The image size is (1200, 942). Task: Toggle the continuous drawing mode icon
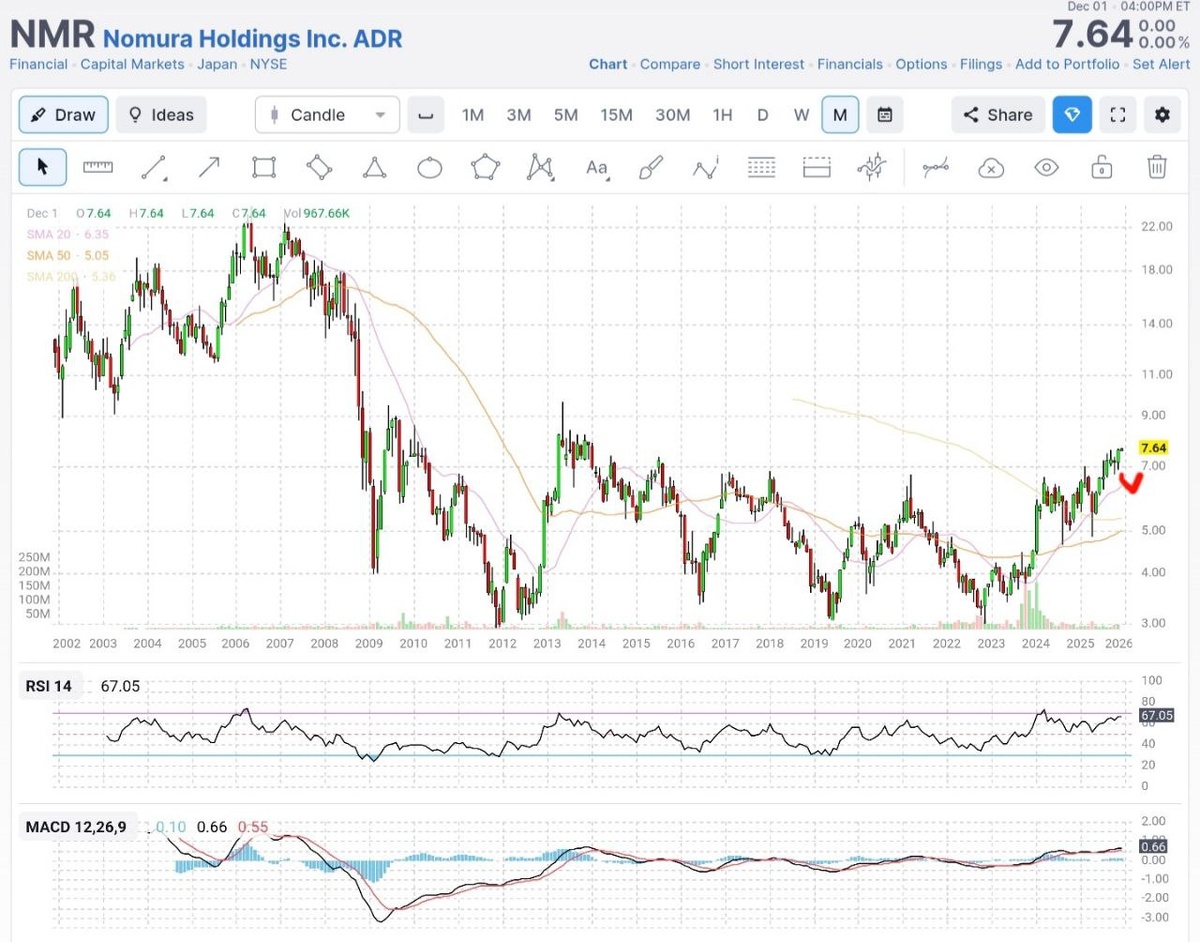936,168
